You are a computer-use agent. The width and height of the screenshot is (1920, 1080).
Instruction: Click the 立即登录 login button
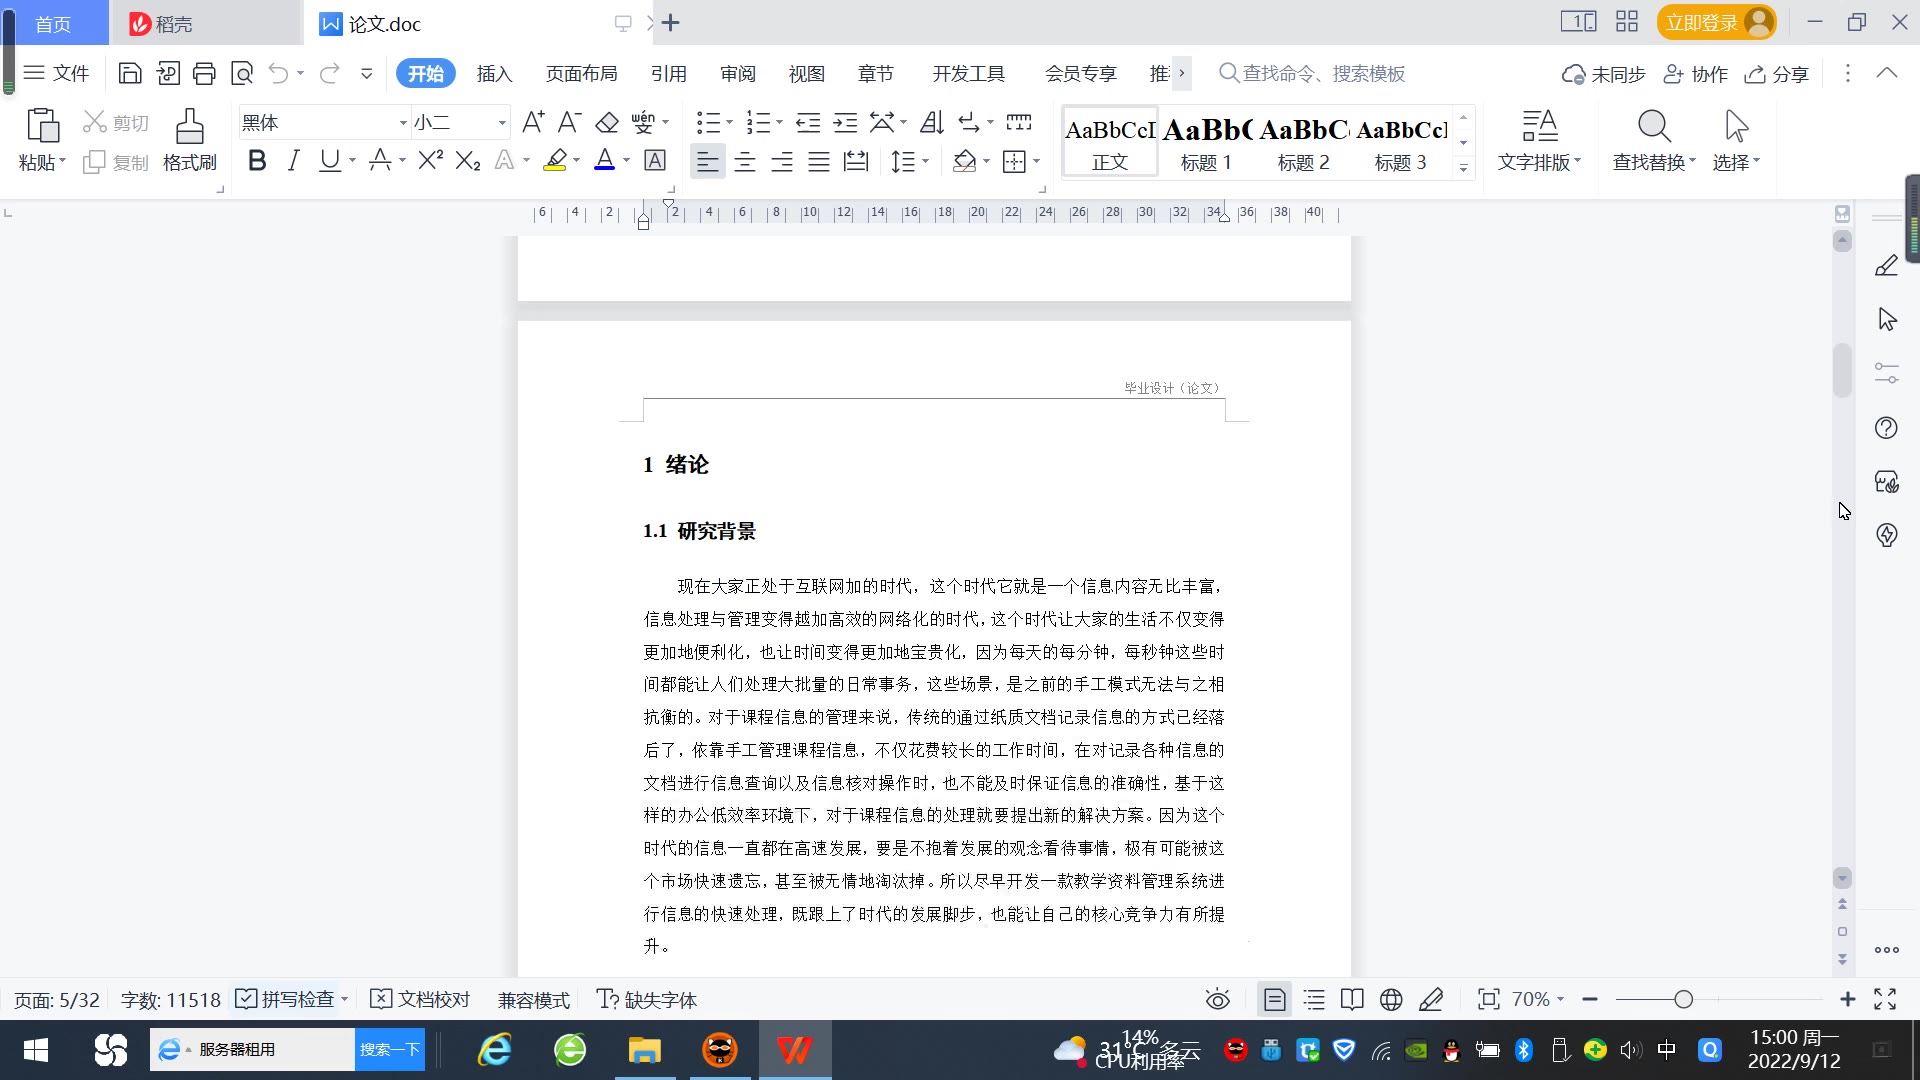click(1717, 22)
